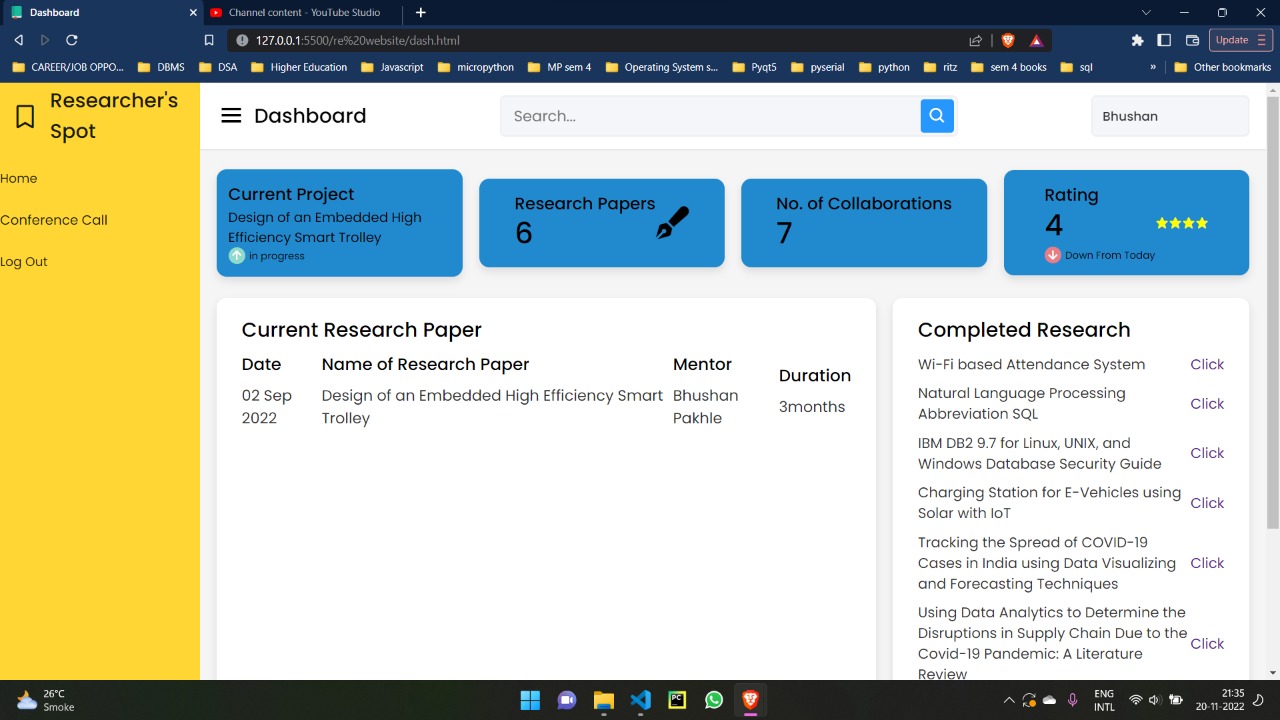Viewport: 1280px width, 720px height.
Task: Click the red down-arrow icon in Rating card
Action: click(1052, 255)
